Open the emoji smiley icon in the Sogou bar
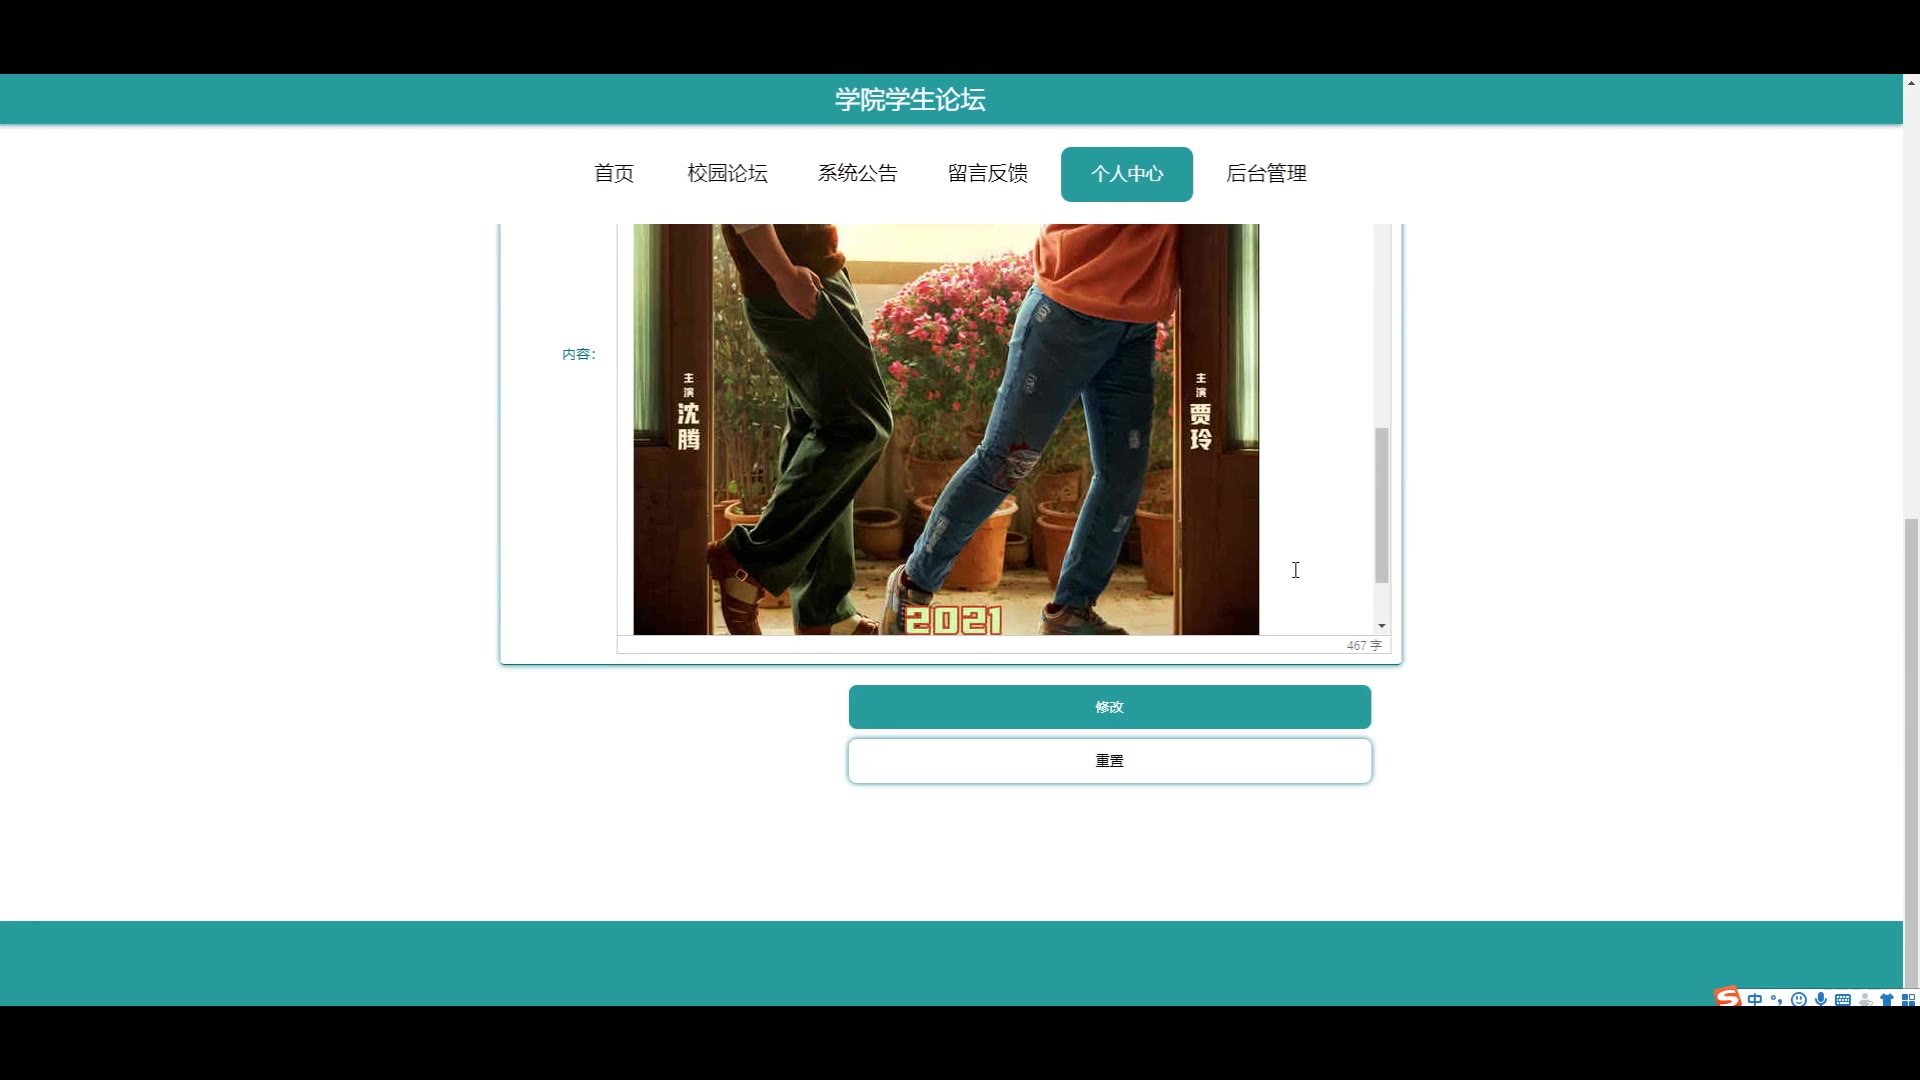 1798,999
